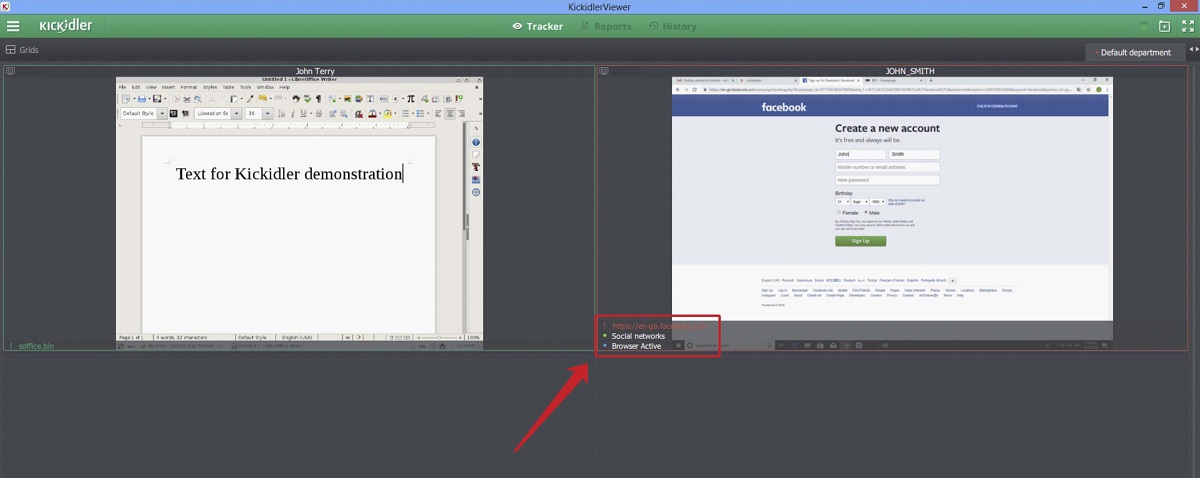The image size is (1200, 478).
Task: Click the Kickidler app icon in title bar
Action: [x=6, y=6]
